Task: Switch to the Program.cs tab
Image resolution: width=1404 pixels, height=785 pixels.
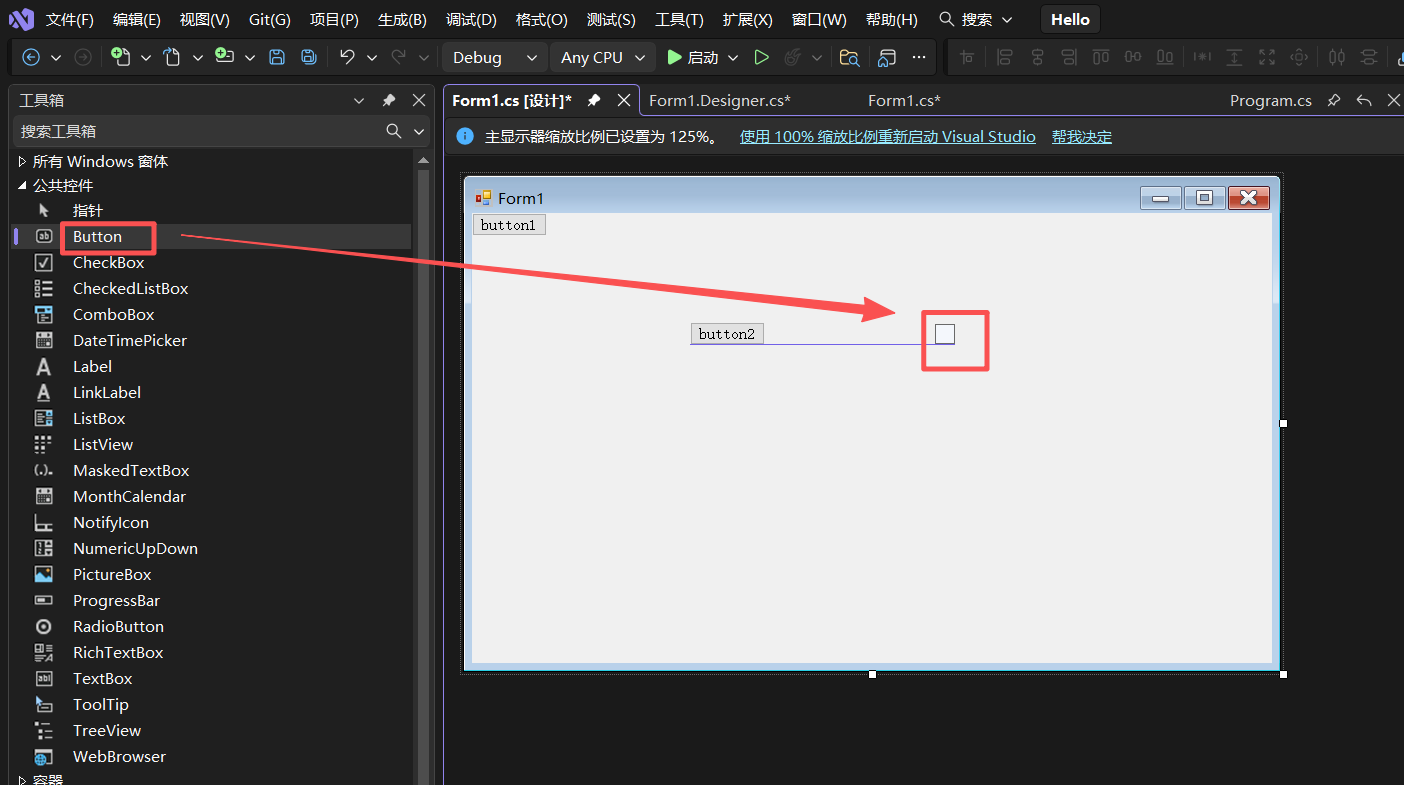Action: (1271, 100)
